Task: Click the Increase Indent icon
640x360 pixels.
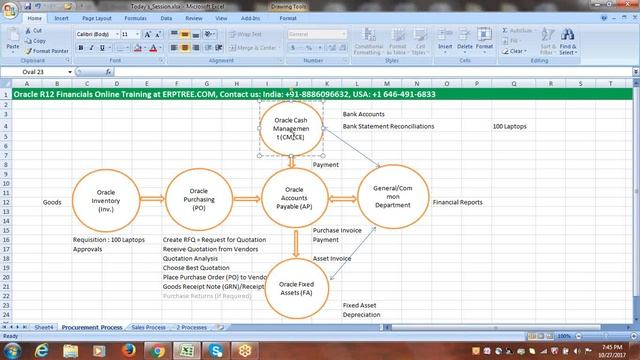Action: tap(219, 48)
